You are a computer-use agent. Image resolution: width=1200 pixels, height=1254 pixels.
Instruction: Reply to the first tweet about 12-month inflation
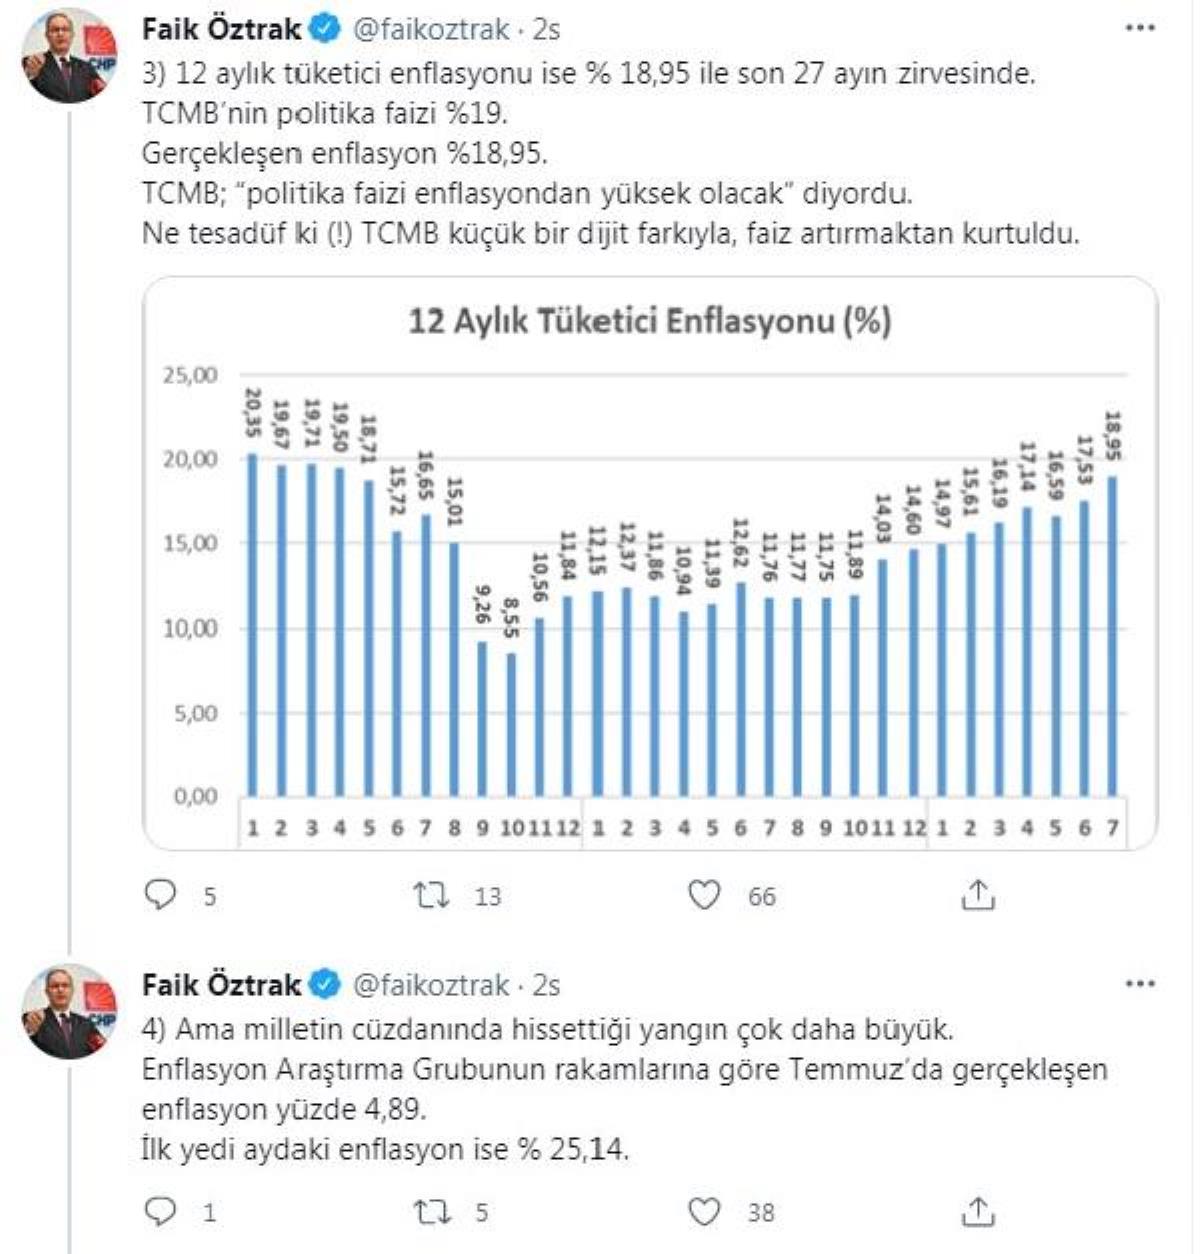click(x=161, y=895)
